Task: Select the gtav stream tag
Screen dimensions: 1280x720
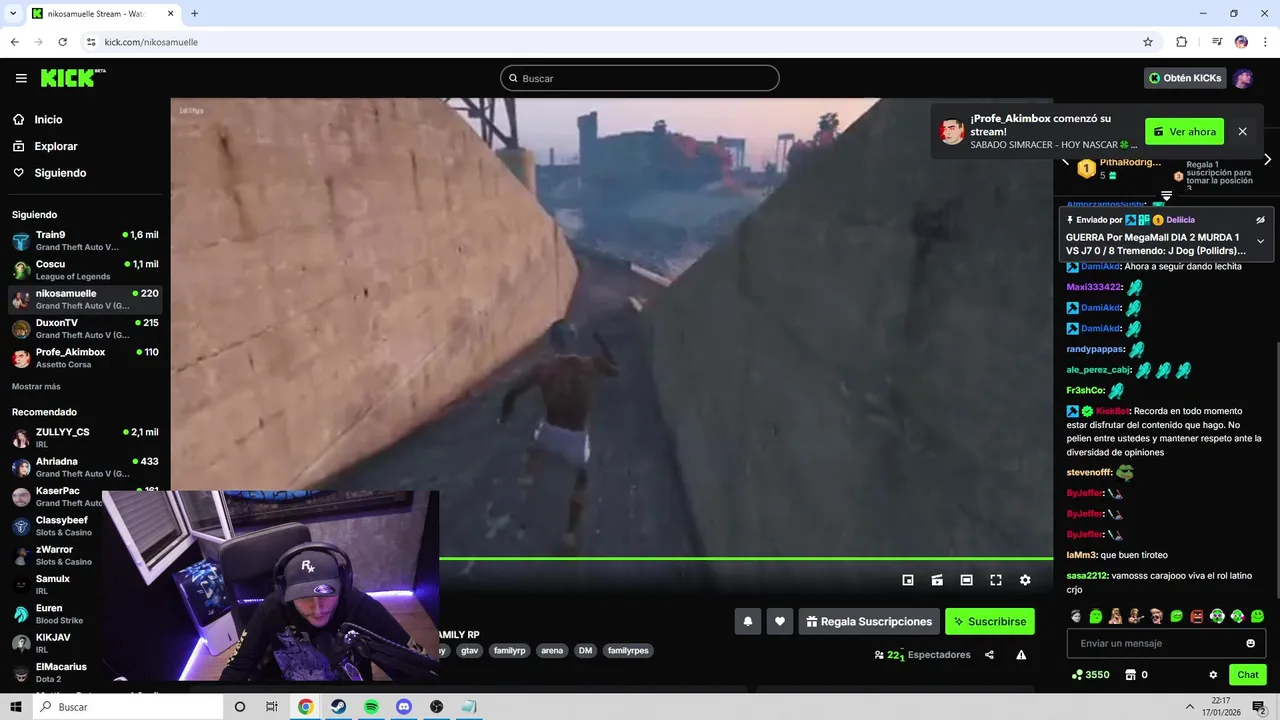Action: (469, 651)
